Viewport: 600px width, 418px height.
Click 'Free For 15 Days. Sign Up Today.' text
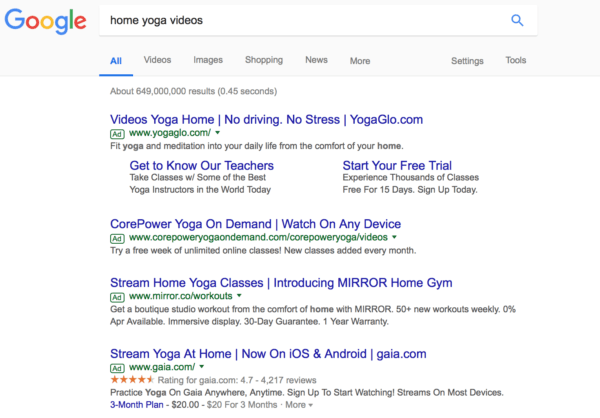click(410, 189)
